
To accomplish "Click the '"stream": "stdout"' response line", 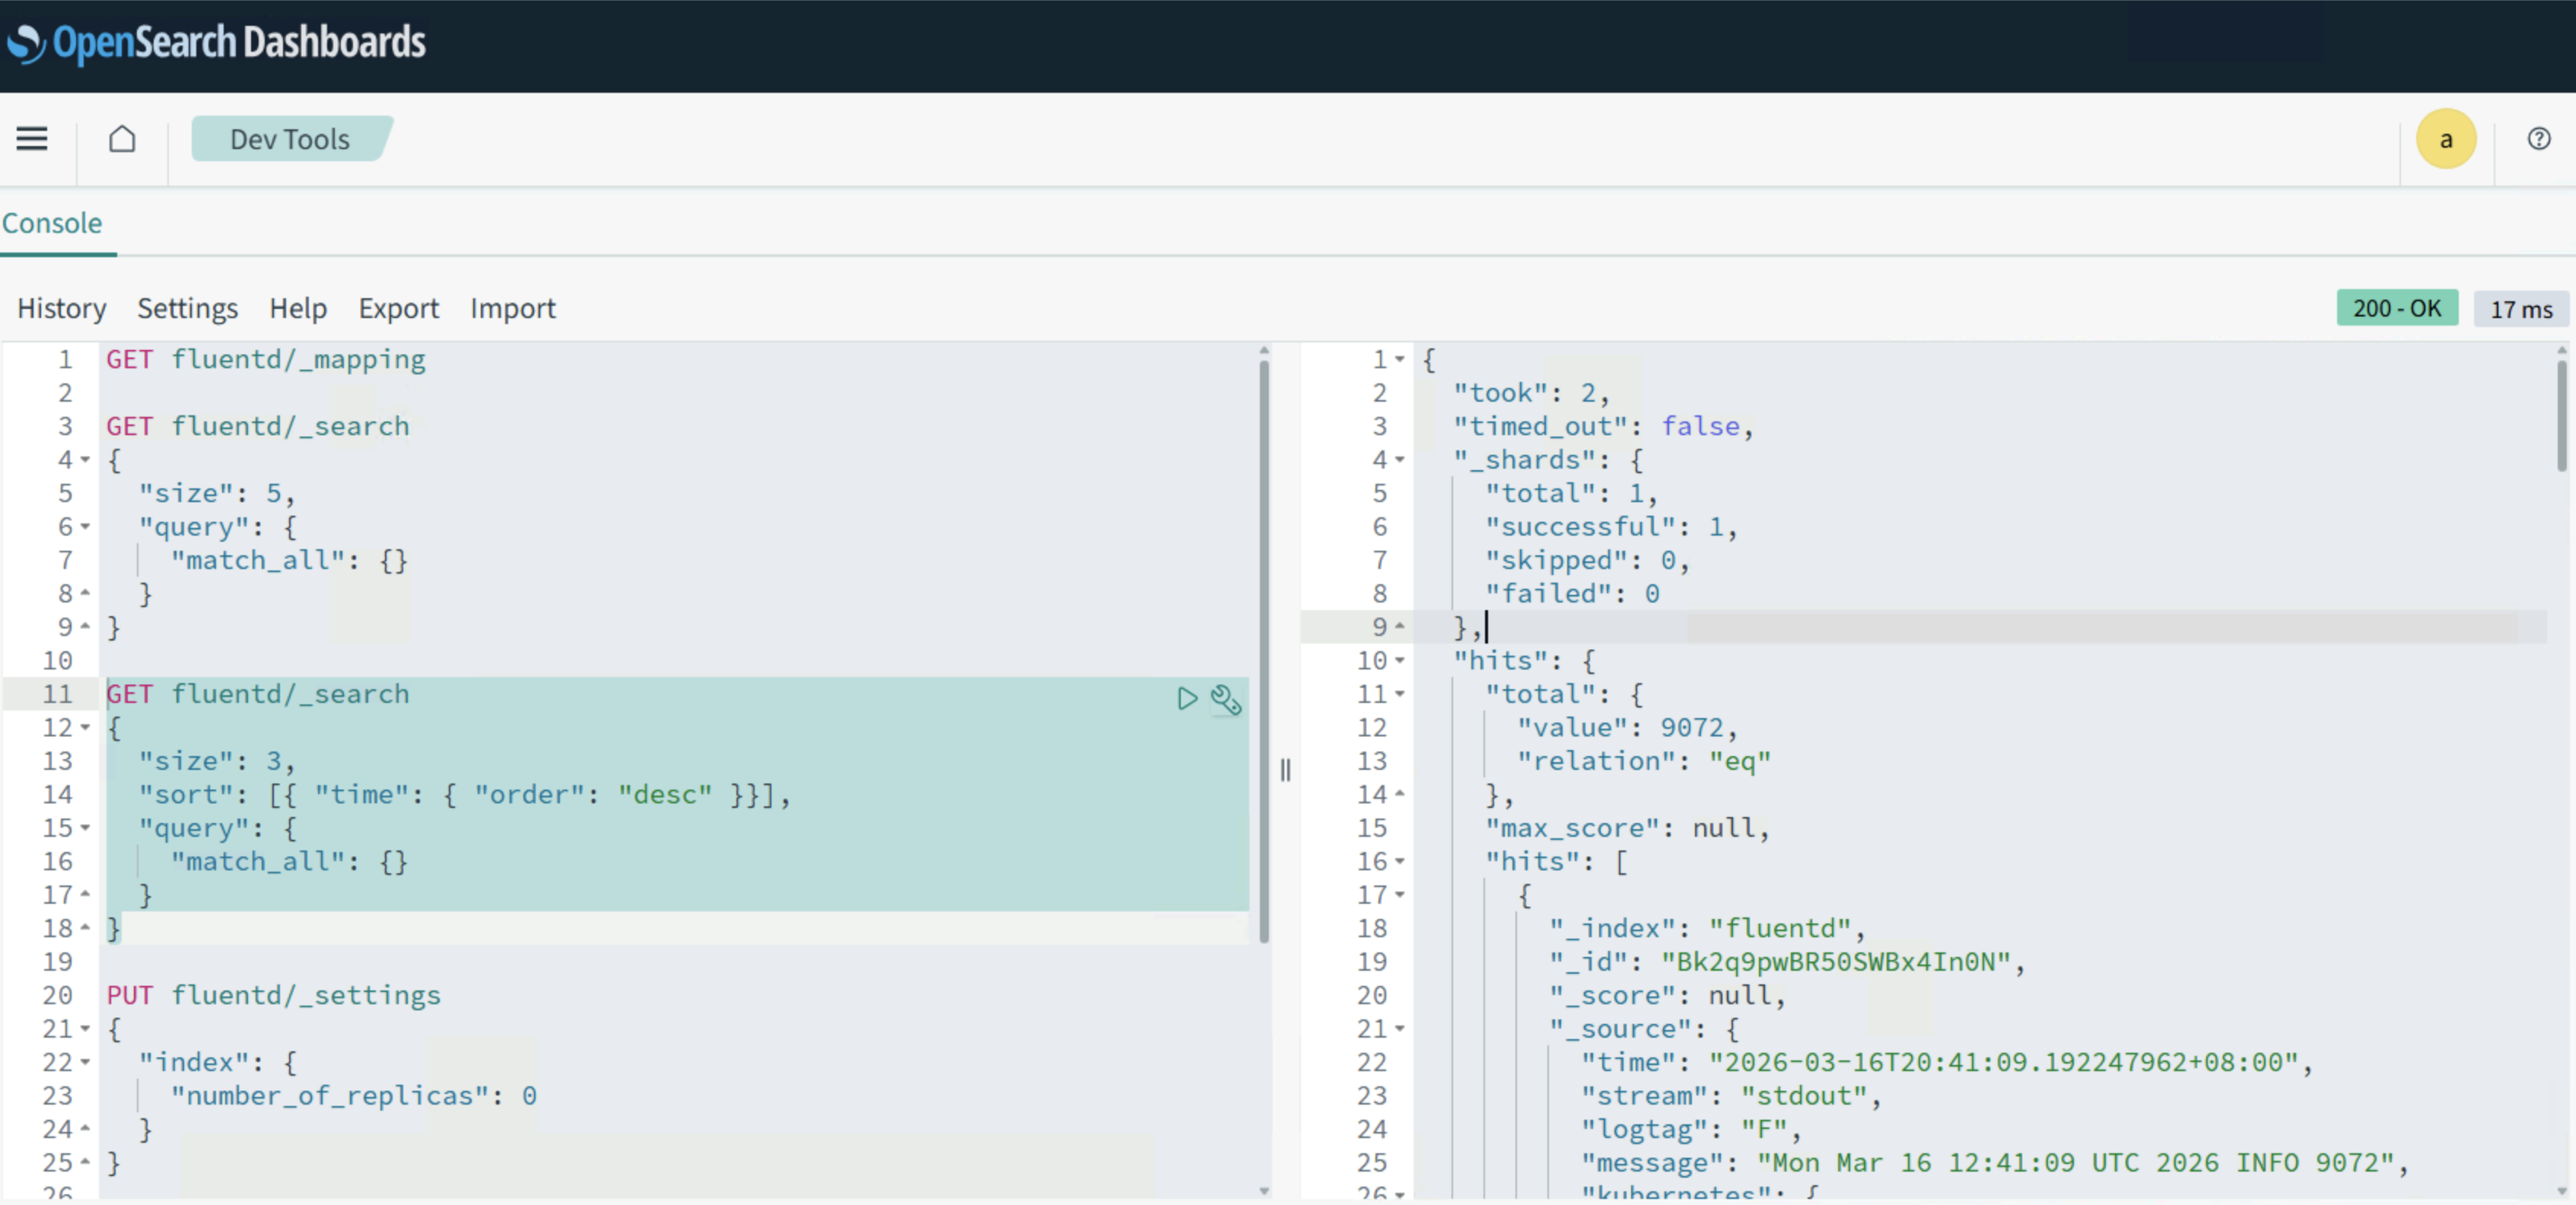I will (1731, 1096).
